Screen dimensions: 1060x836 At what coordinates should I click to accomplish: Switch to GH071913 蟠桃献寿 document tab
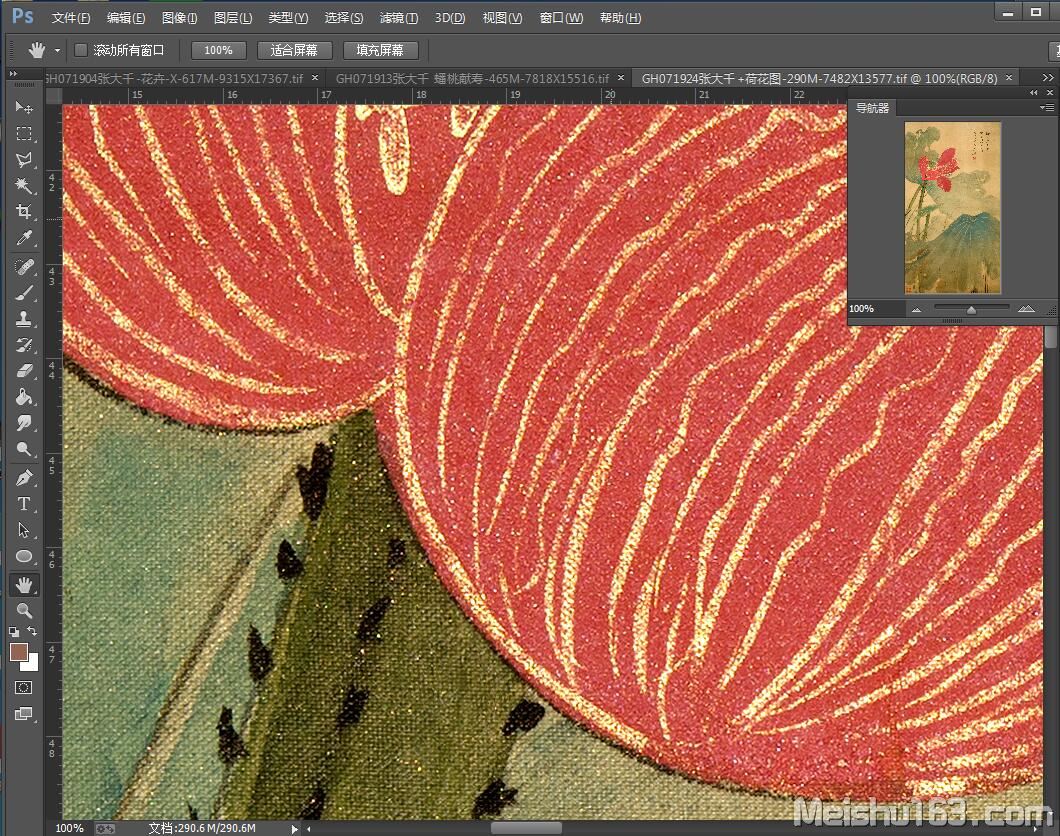473,78
